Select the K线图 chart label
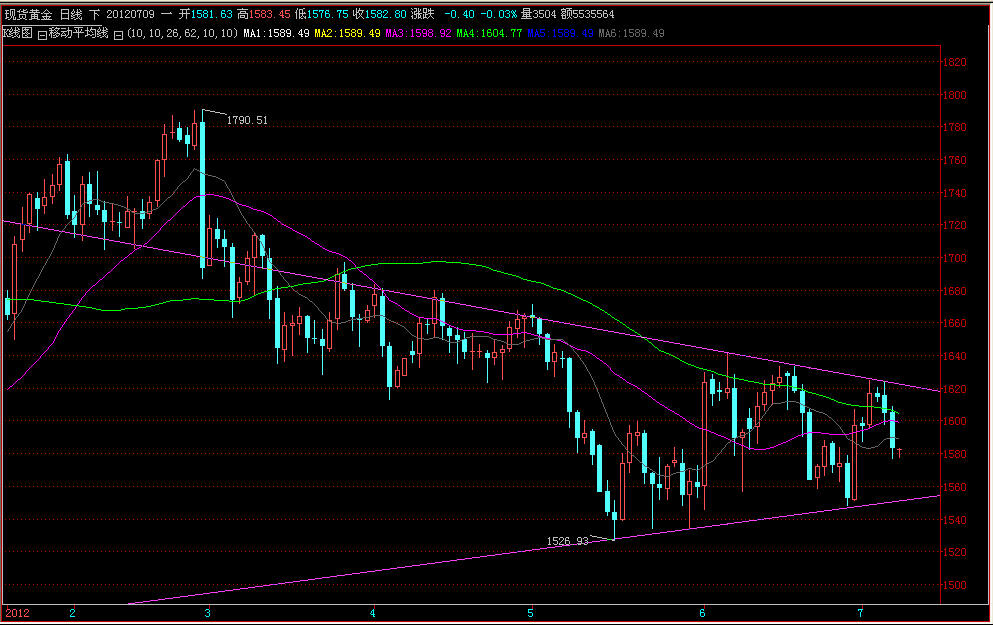This screenshot has width=993, height=625. tap(18, 33)
